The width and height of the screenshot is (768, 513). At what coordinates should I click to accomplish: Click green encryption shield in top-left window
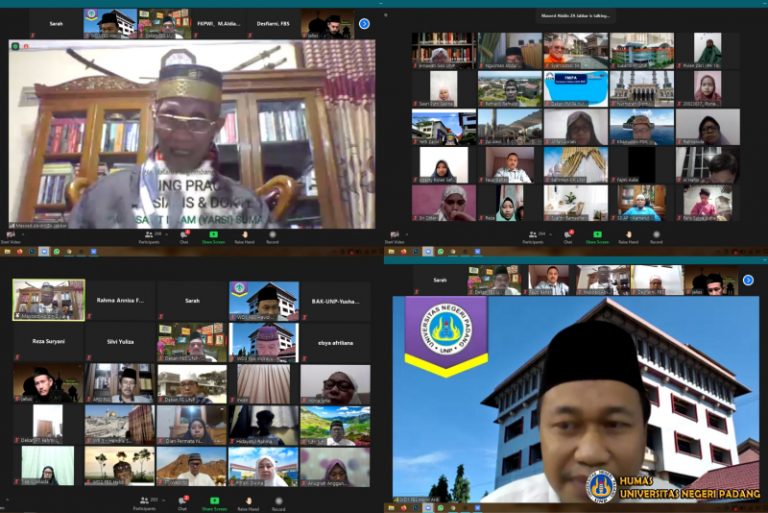pyautogui.click(x=15, y=46)
